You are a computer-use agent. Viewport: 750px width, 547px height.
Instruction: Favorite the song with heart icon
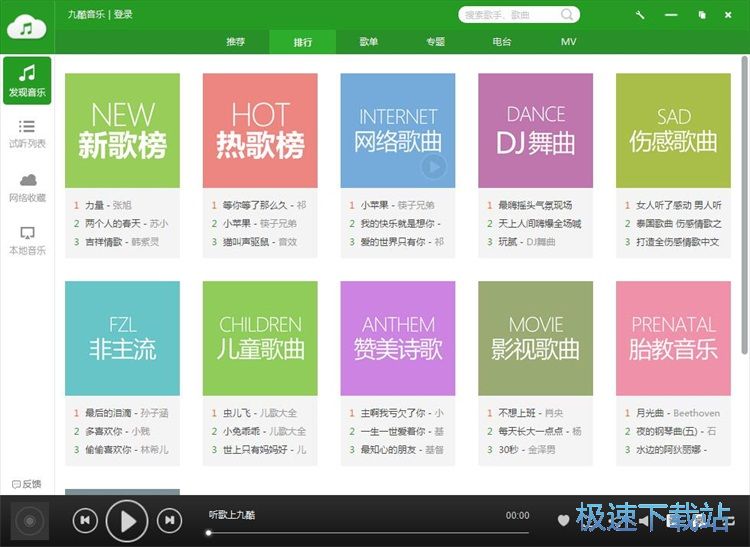click(x=563, y=520)
